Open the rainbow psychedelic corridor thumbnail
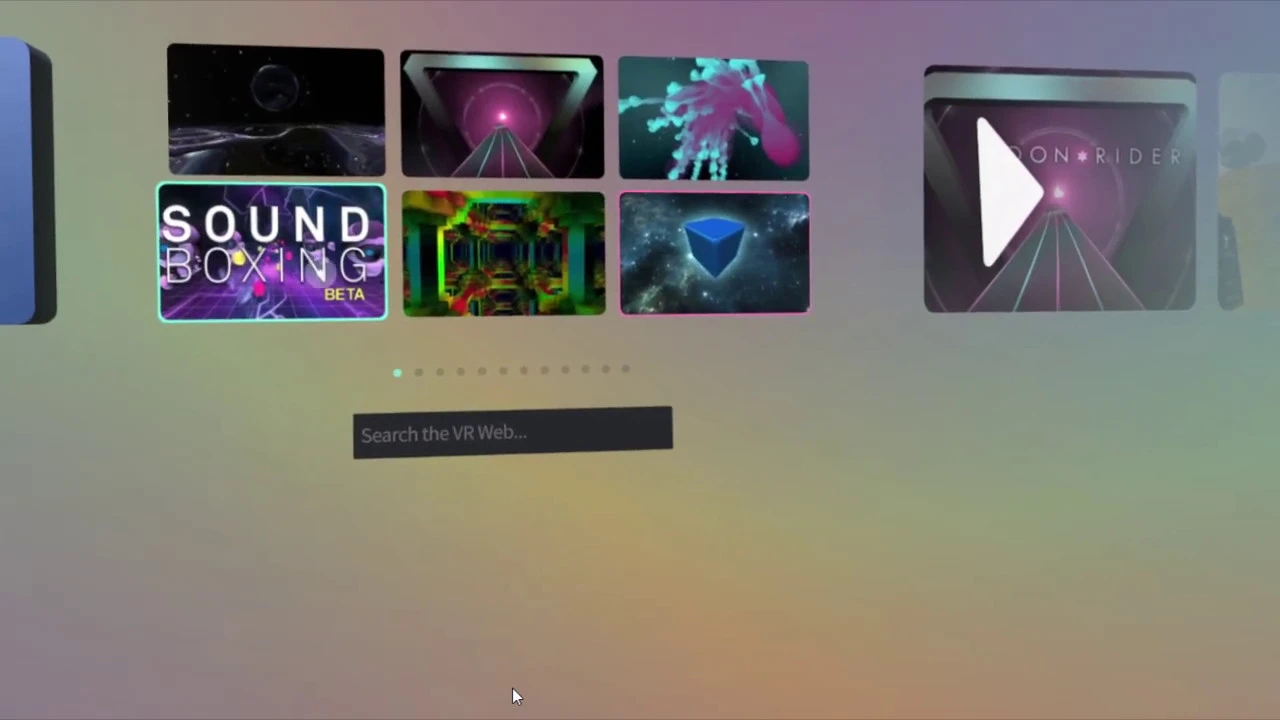The image size is (1280, 720). click(x=503, y=254)
